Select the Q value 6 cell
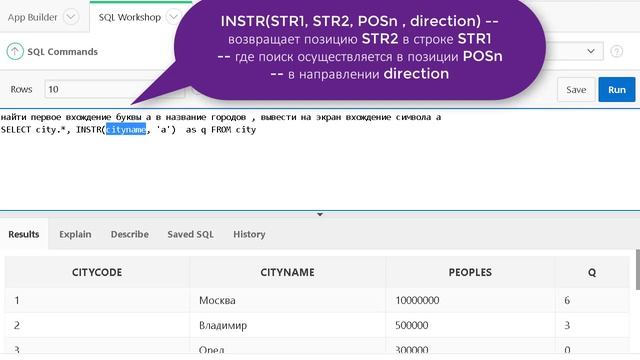Screen dimensions: 640x360 pos(592,300)
